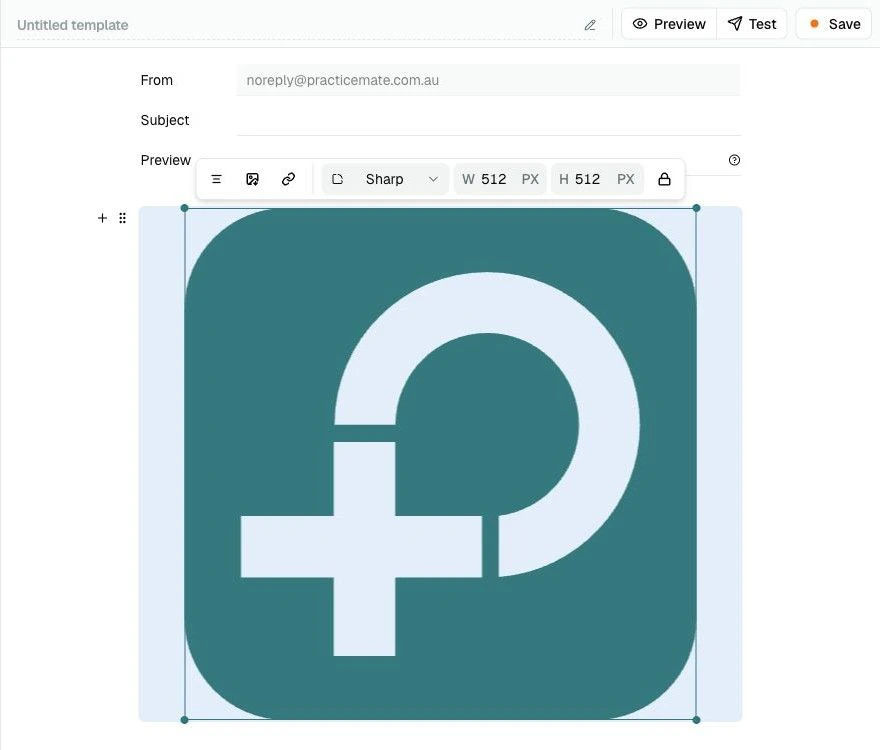
Task: Click the plus icon to add block
Action: pos(102,218)
